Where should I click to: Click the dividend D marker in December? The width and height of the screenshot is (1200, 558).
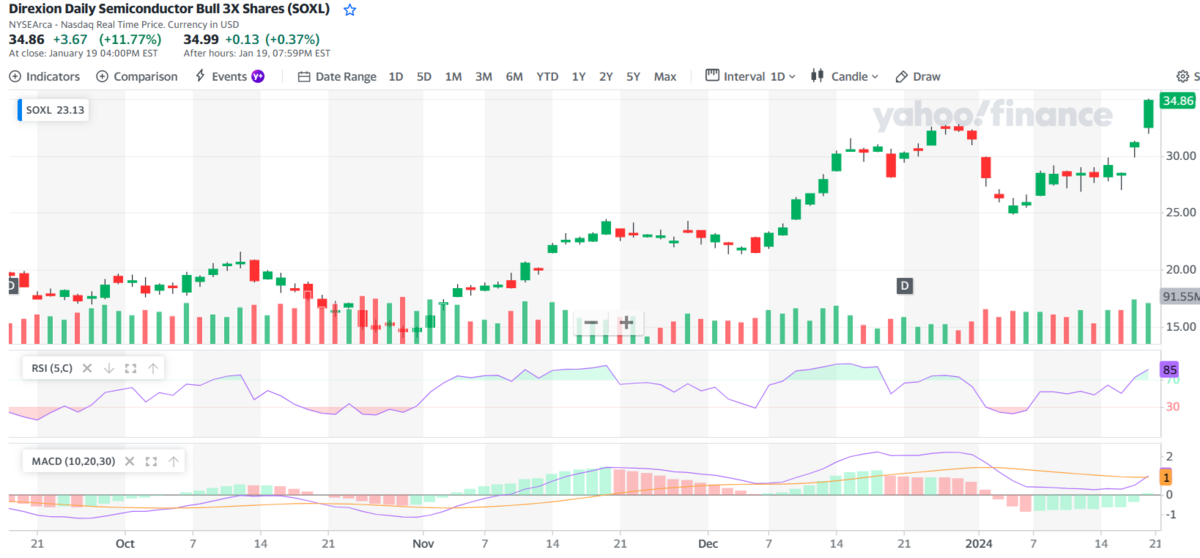pos(904,286)
